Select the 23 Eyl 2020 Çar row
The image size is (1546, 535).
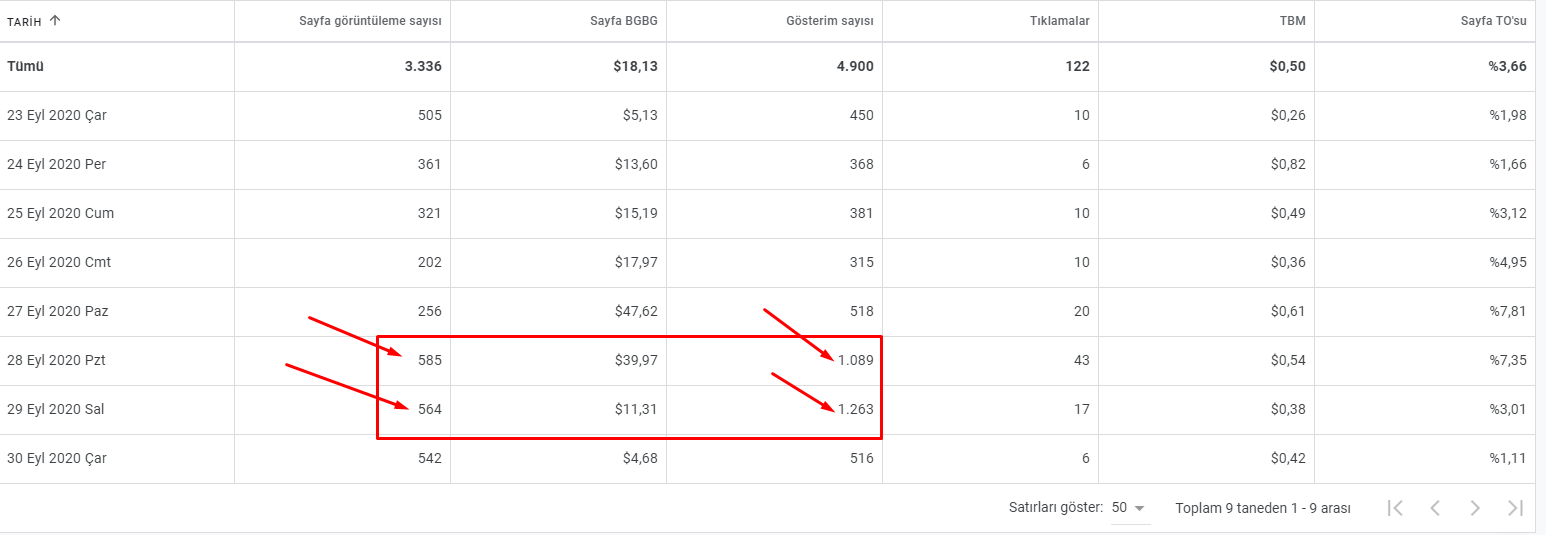768,116
